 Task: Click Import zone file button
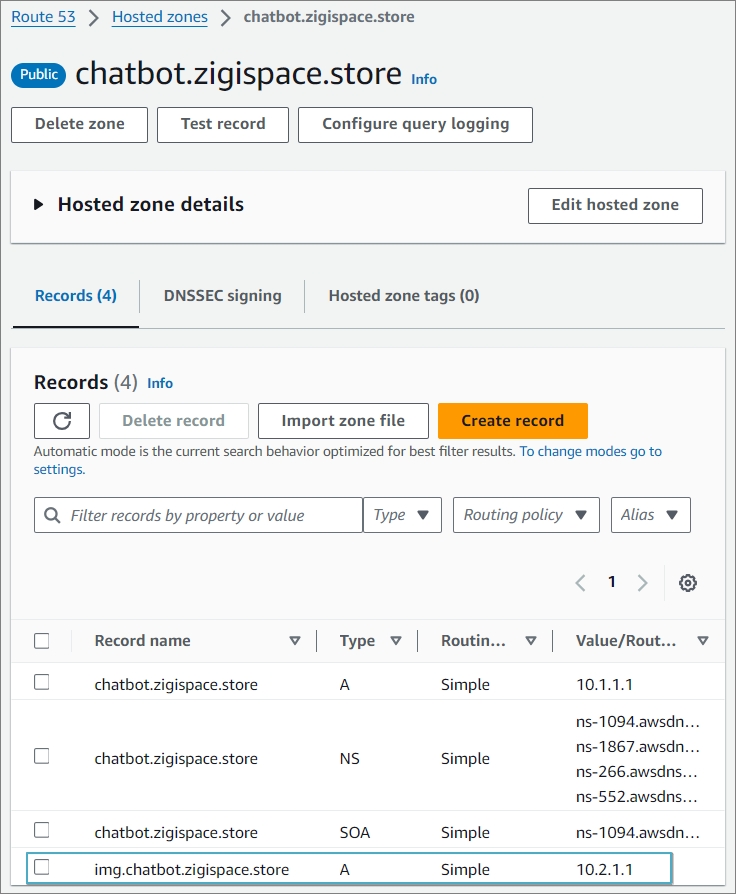point(343,421)
